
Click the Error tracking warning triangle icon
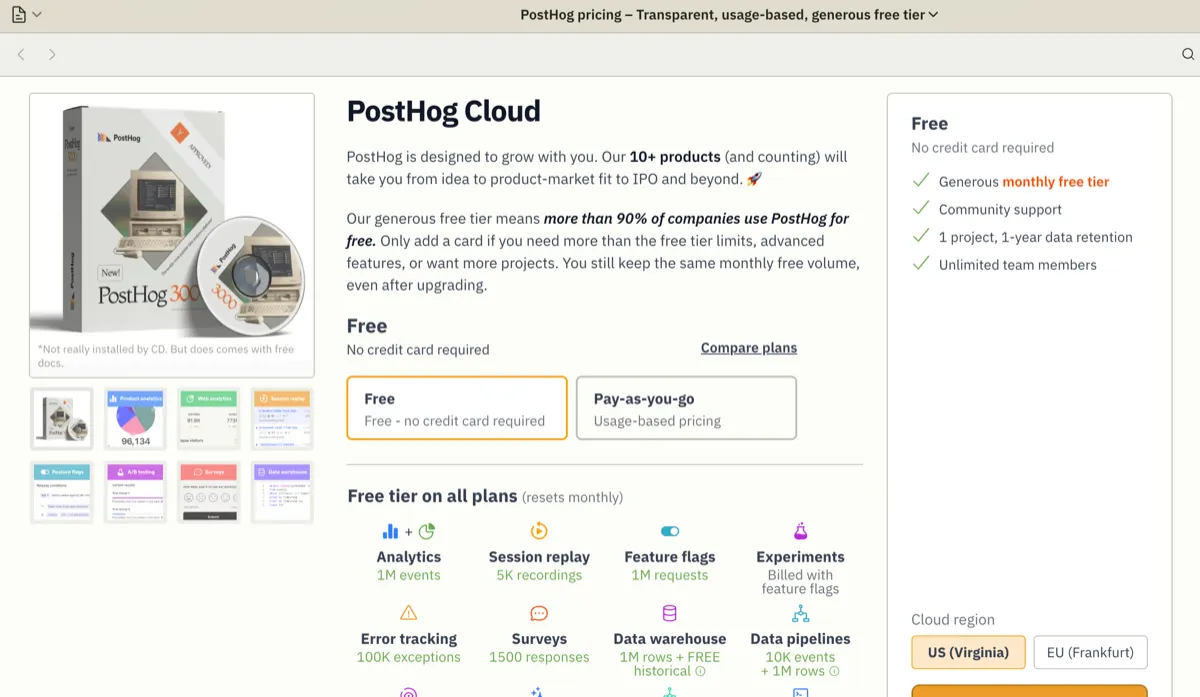(x=408, y=613)
